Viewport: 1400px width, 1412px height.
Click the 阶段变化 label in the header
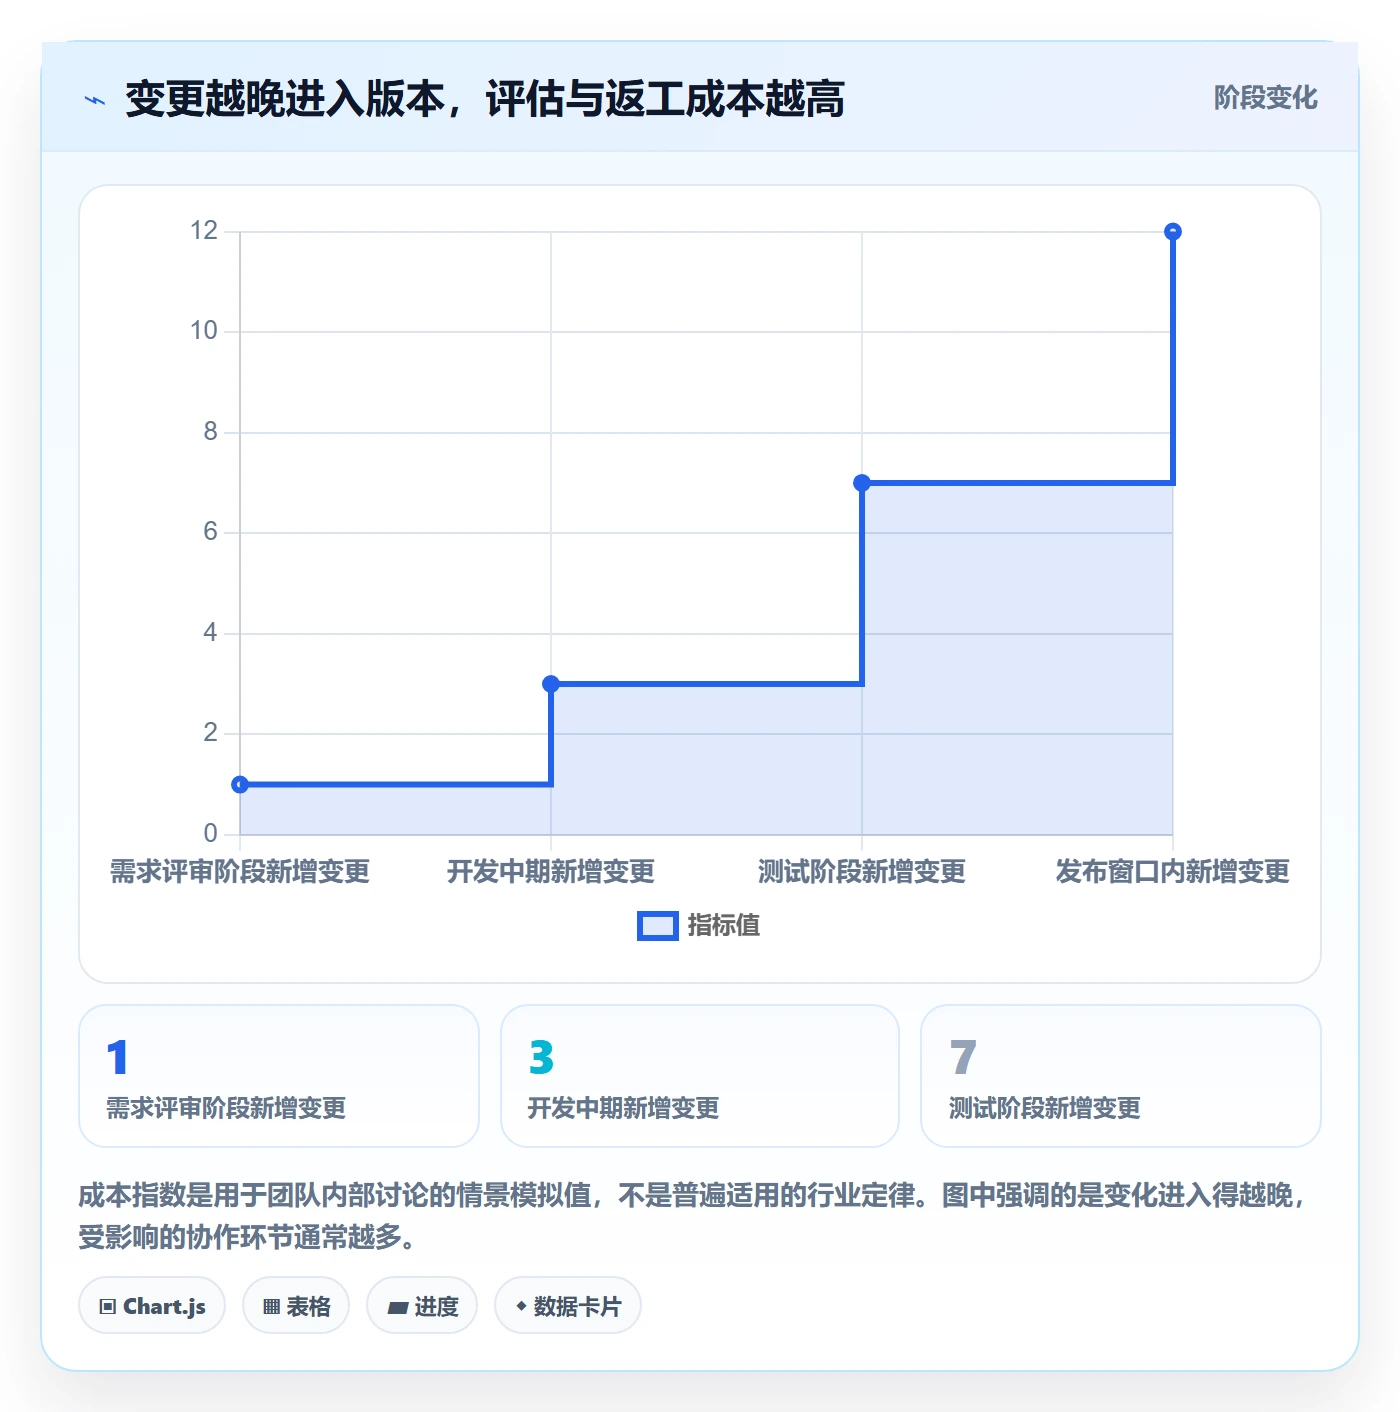(x=1265, y=98)
